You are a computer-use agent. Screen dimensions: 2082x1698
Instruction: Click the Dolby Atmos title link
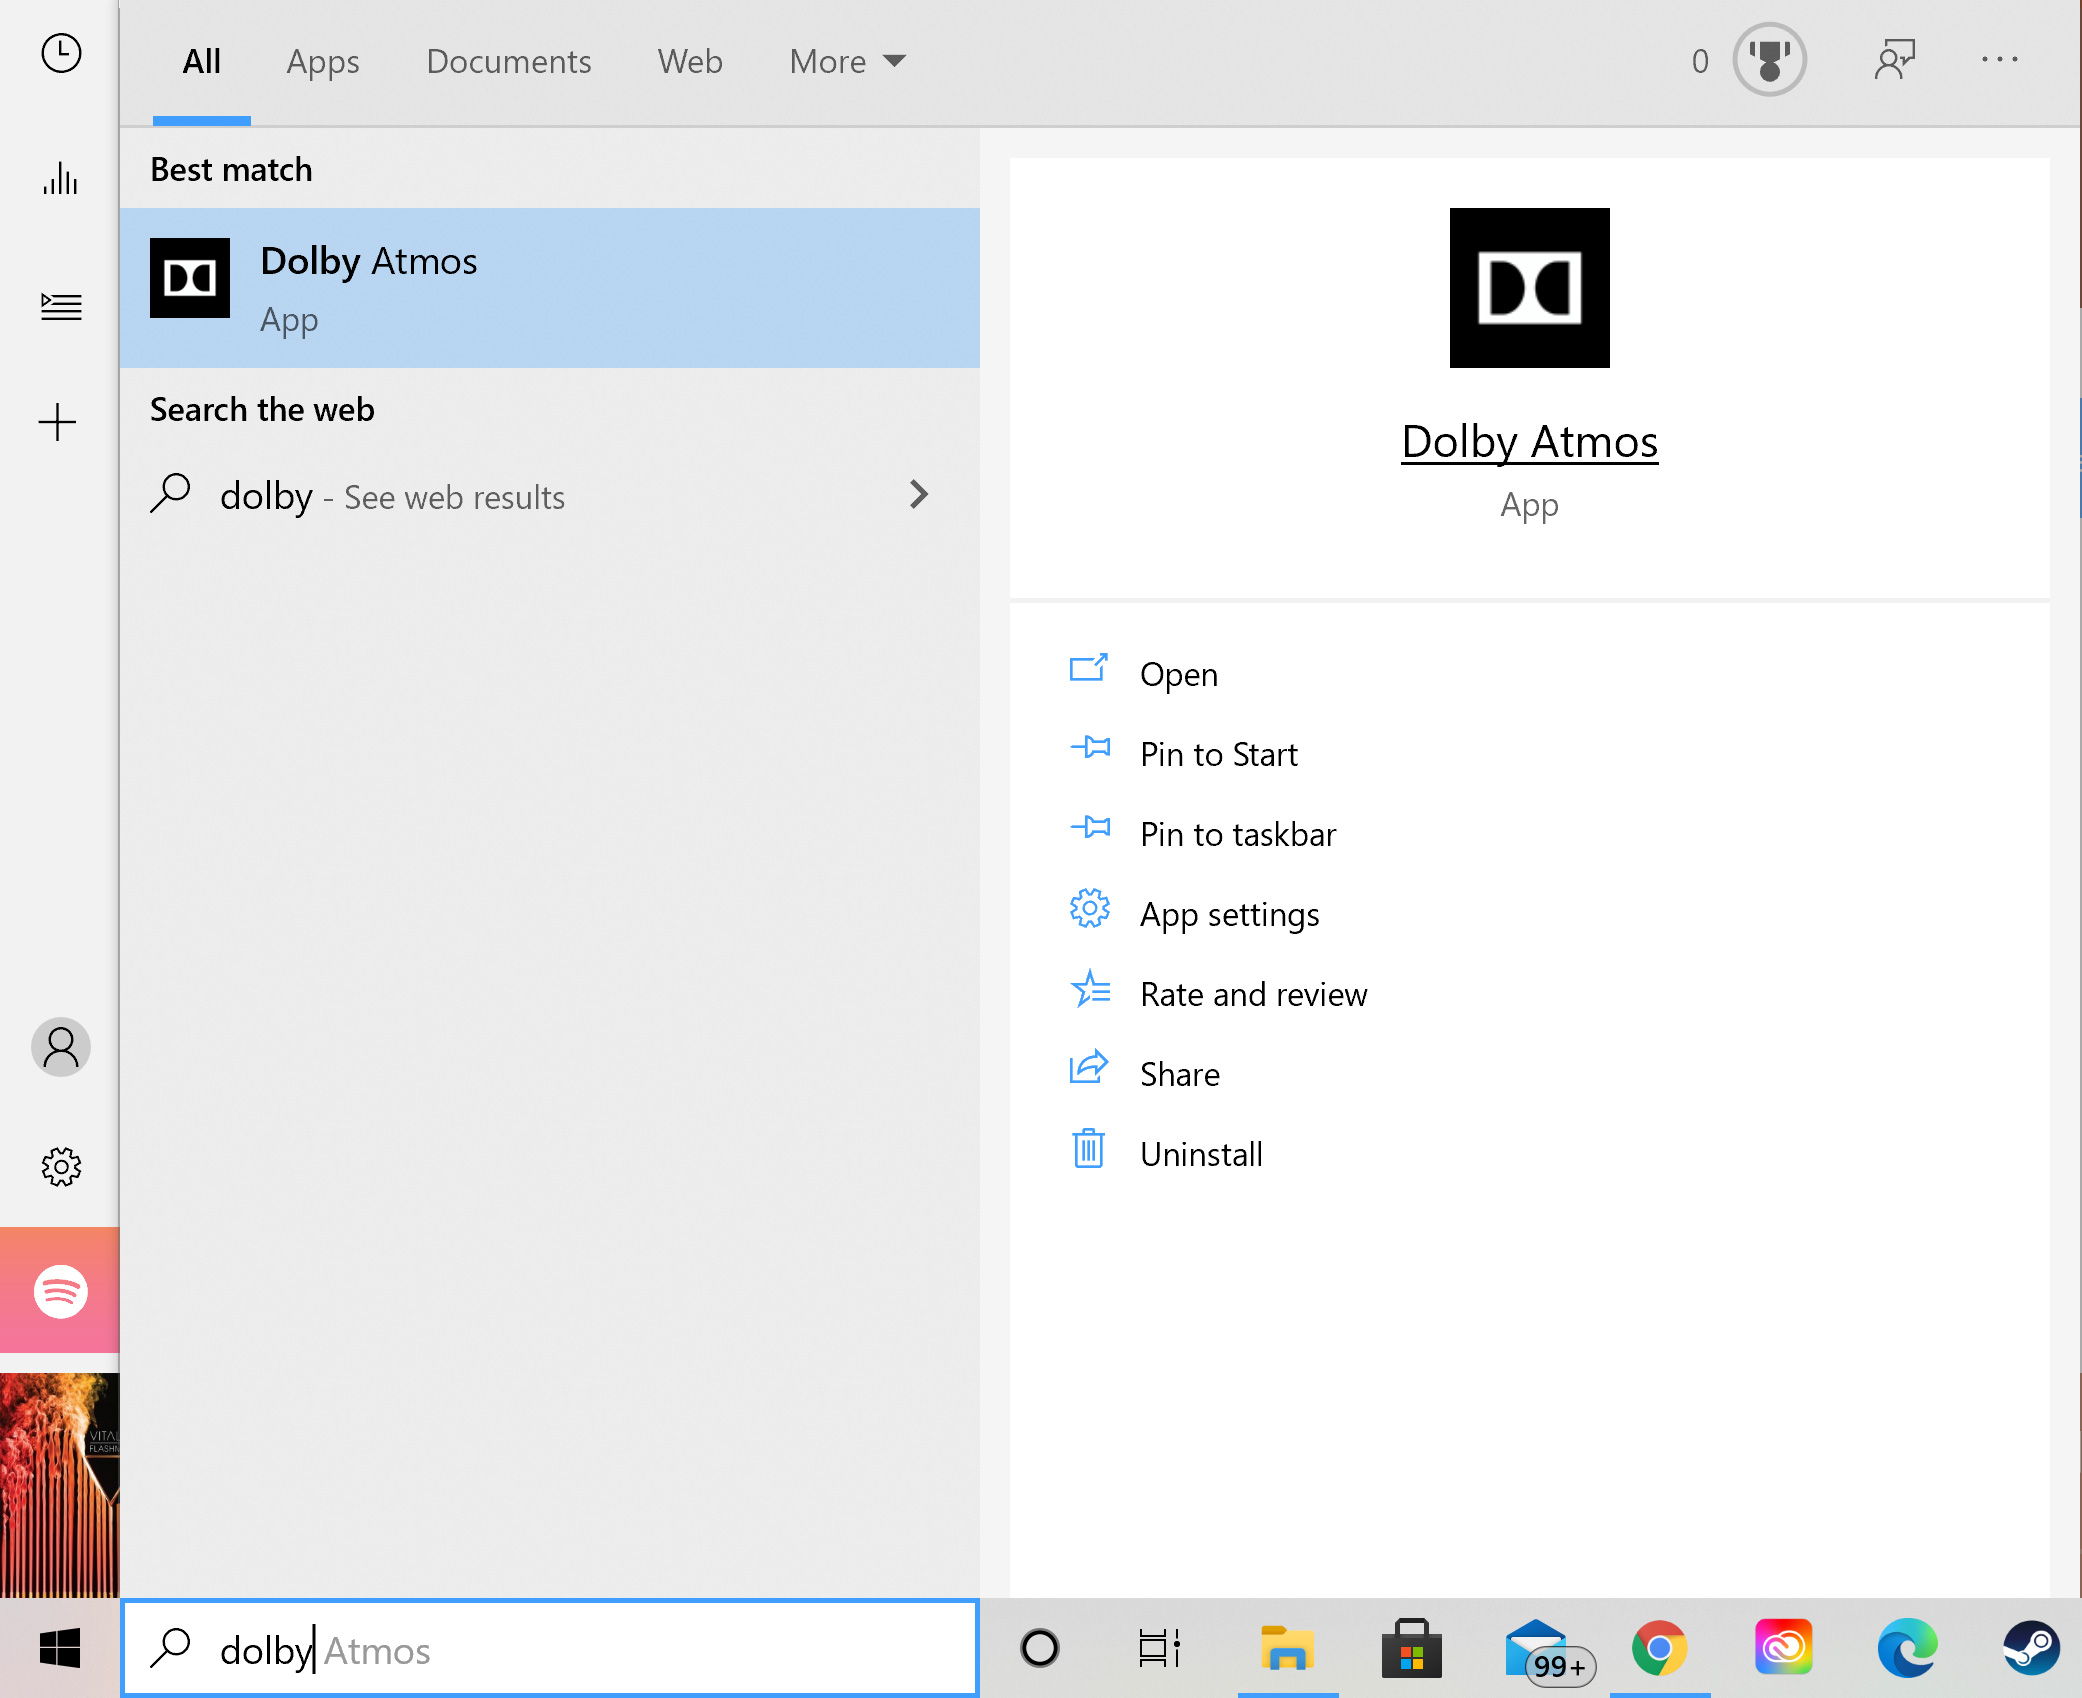click(x=1530, y=442)
